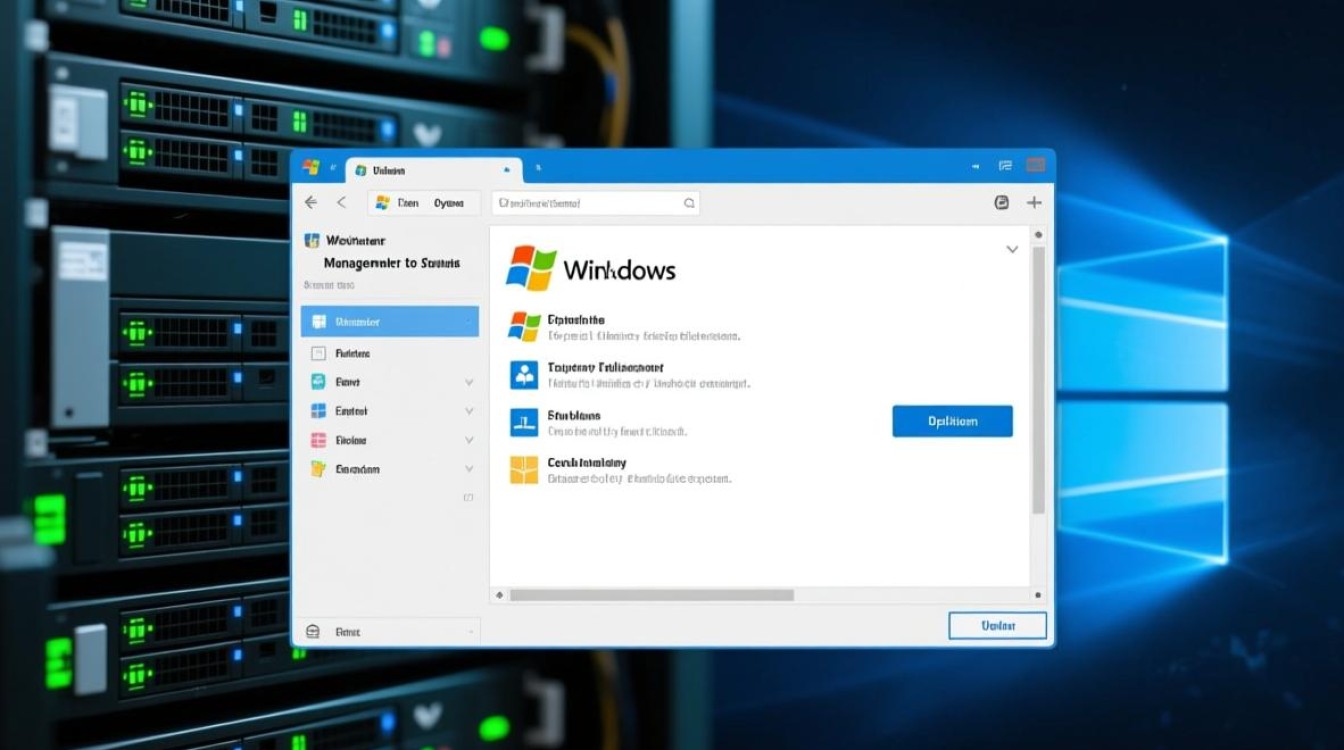The height and width of the screenshot is (750, 1344).
Task: Expand the teal-icon sidebar item chevron
Action: 469,382
